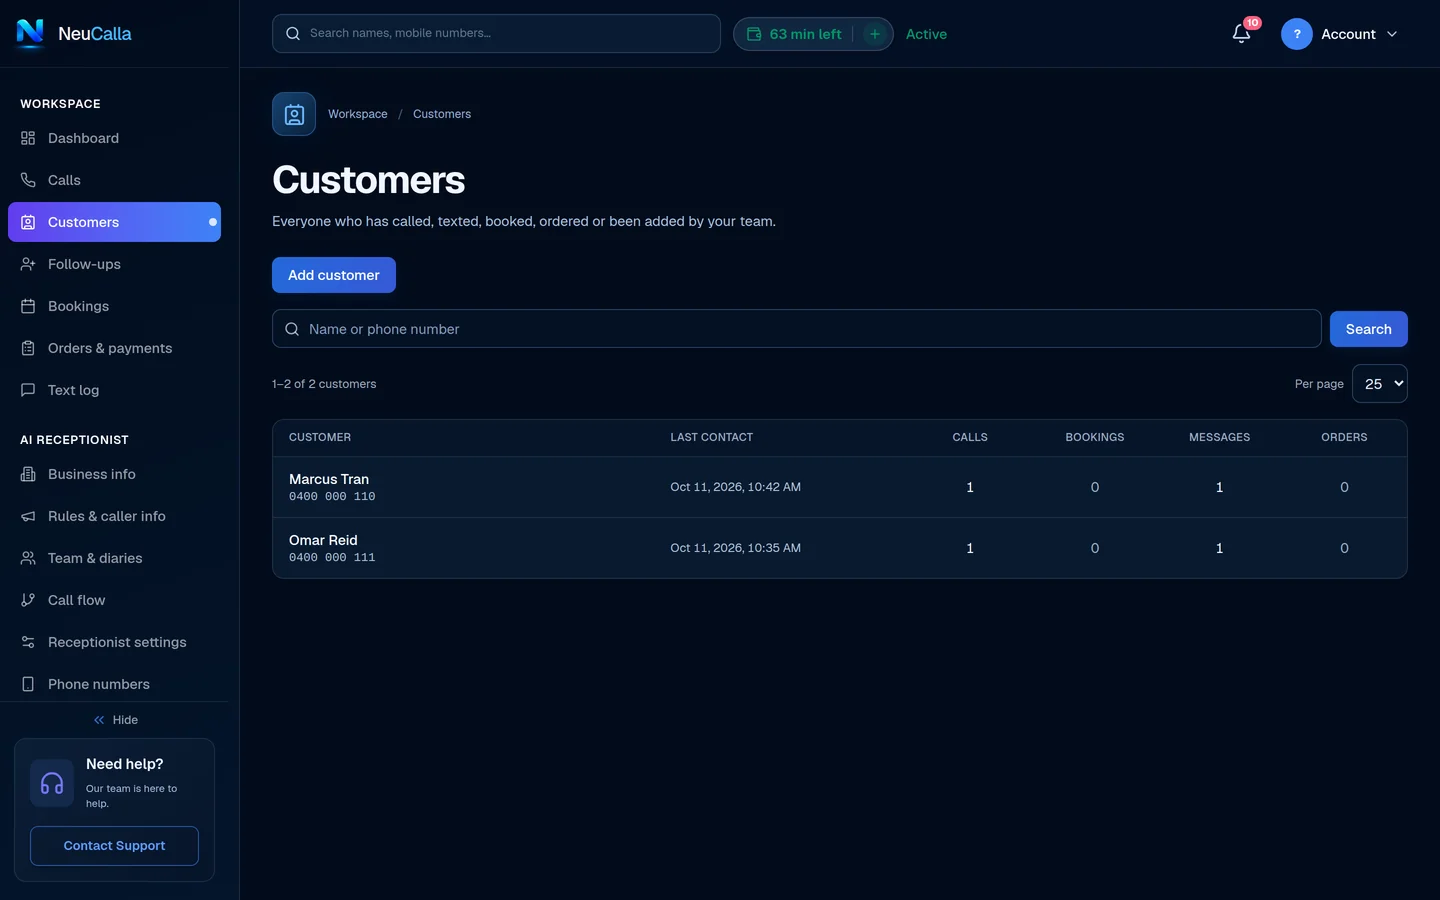Viewport: 1440px width, 900px height.
Task: Click the Orders & payments clipboard icon
Action: tap(28, 348)
